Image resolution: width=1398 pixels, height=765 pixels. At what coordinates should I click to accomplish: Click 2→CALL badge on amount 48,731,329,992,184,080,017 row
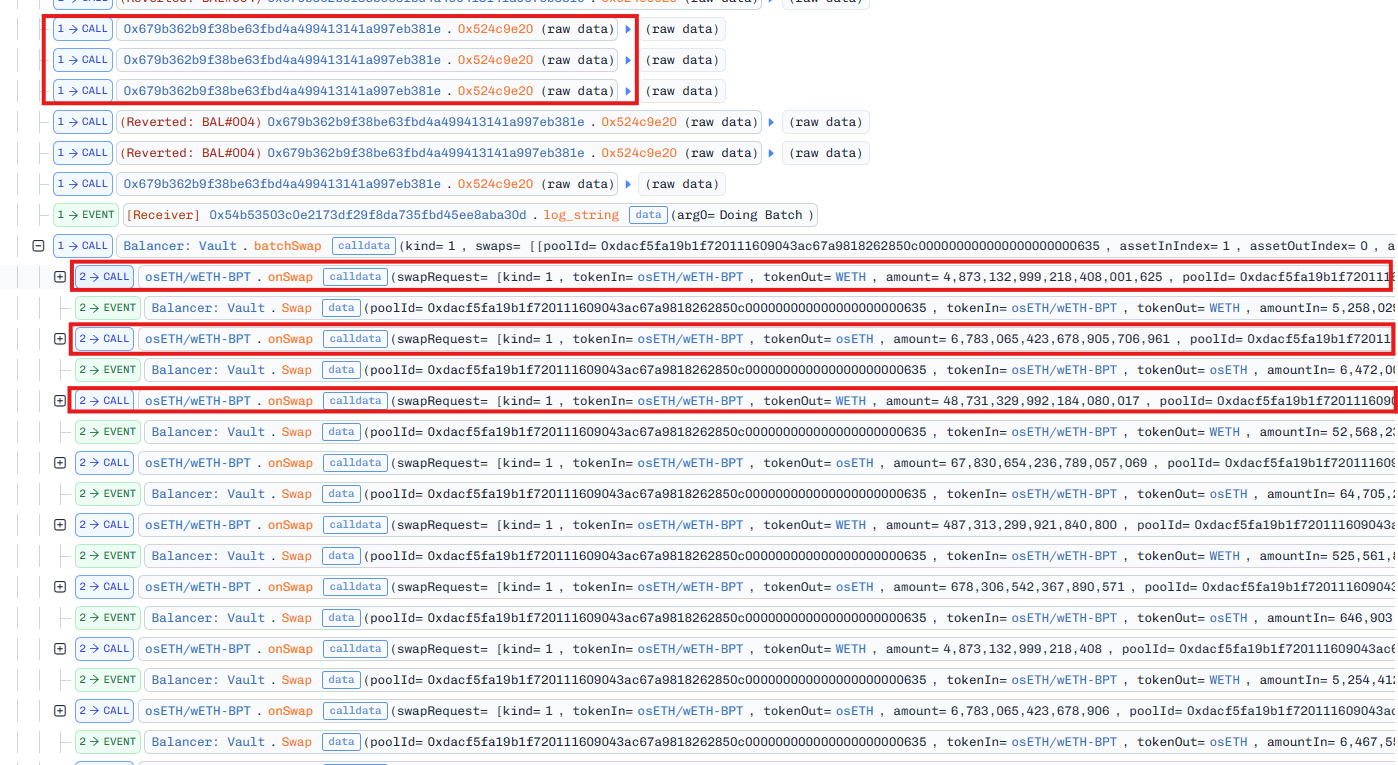(105, 401)
